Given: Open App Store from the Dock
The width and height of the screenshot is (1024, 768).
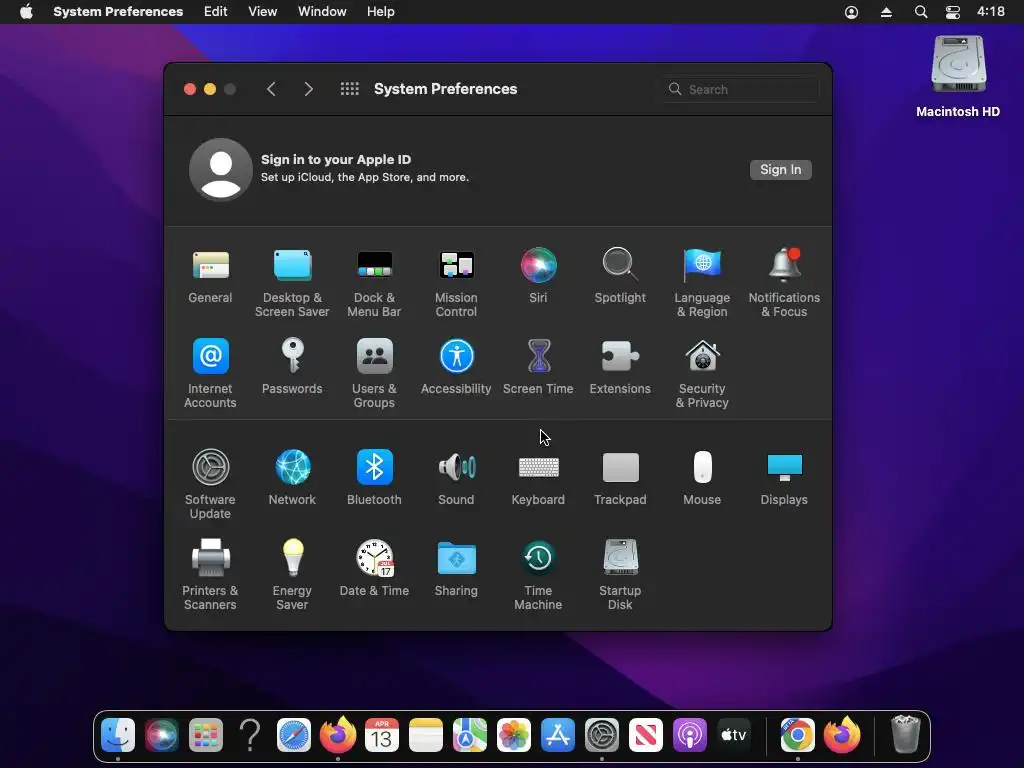Looking at the screenshot, I should (x=558, y=735).
